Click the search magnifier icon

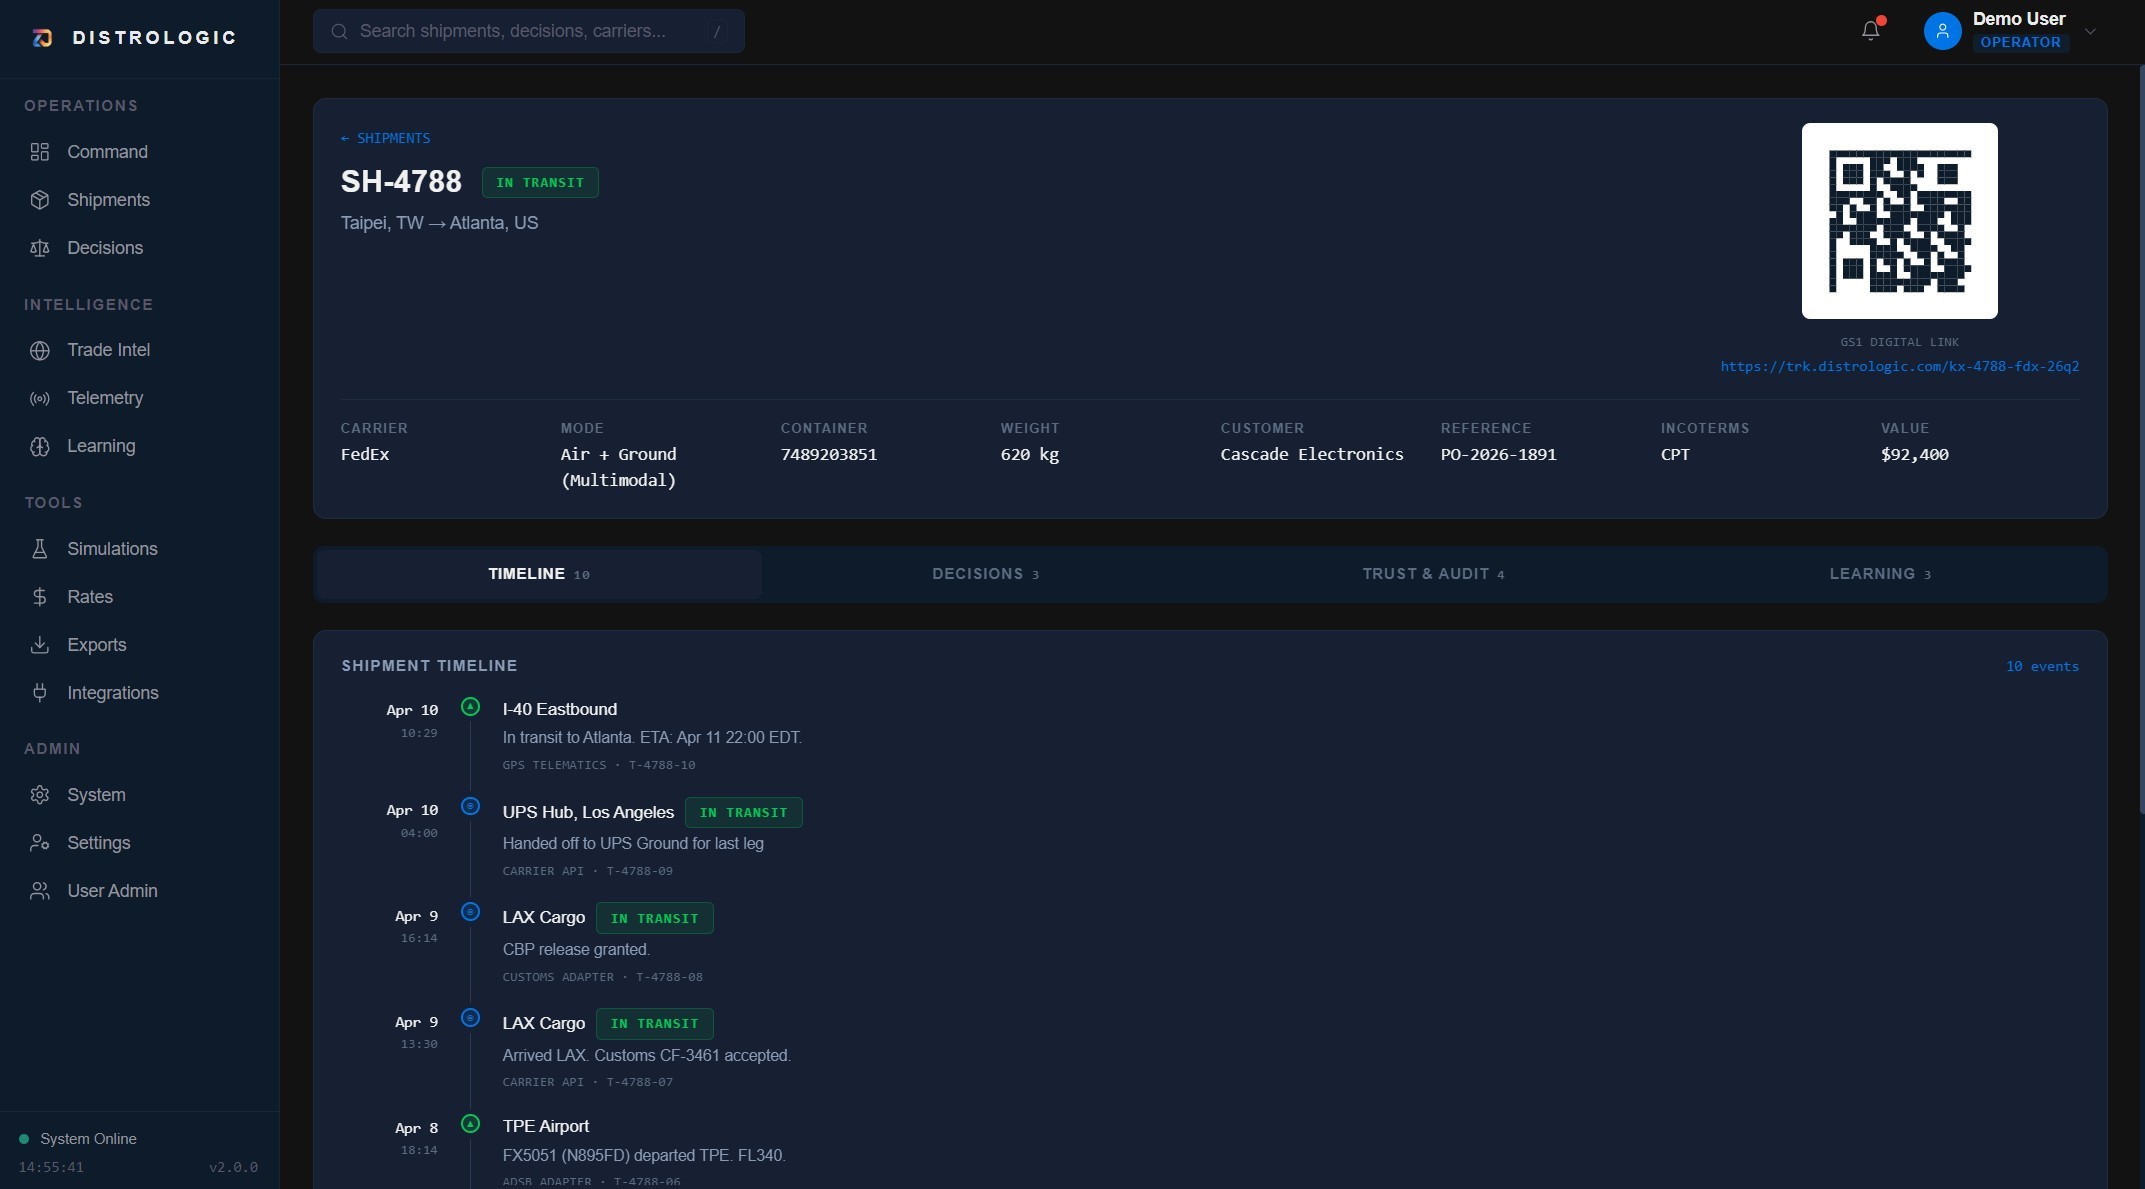[340, 31]
